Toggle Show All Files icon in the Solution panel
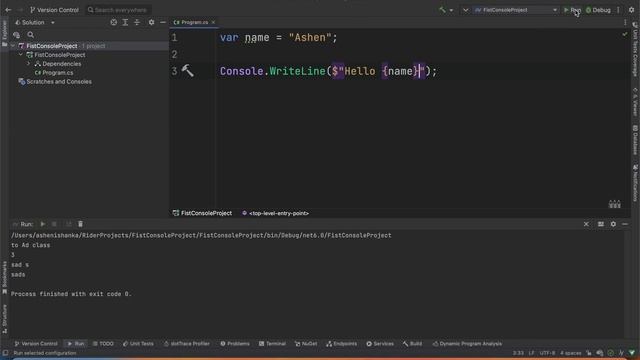This screenshot has width=640, height=360. [x=16, y=35]
